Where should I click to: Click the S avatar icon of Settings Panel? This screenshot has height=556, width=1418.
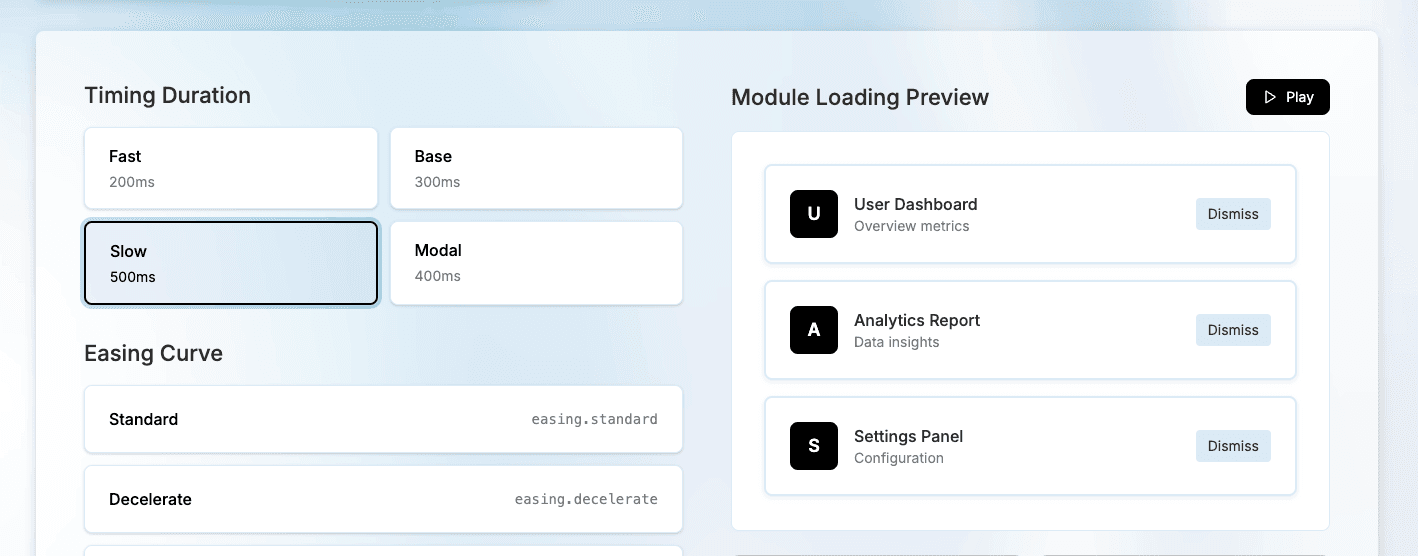814,446
